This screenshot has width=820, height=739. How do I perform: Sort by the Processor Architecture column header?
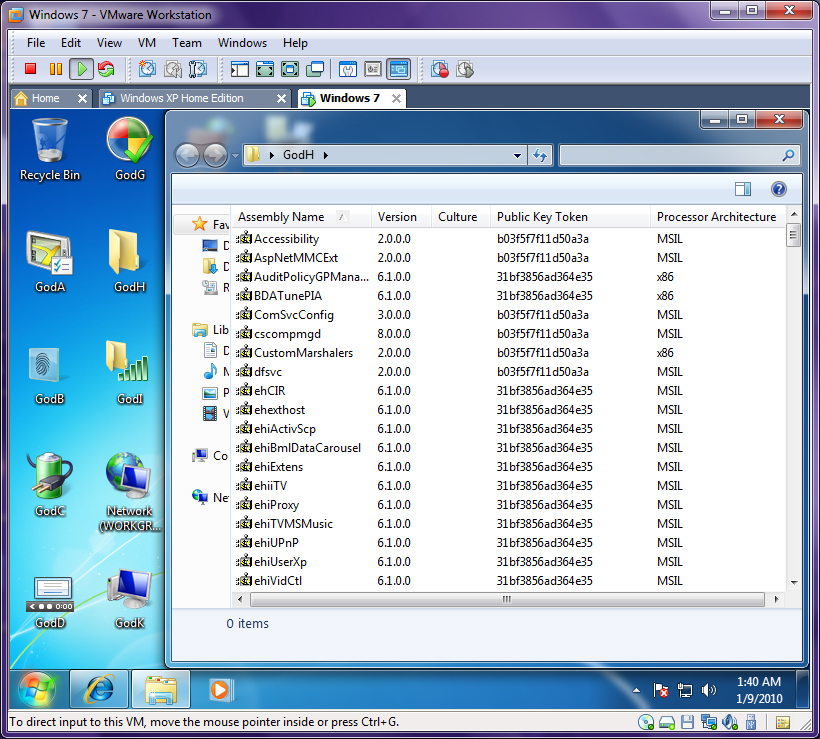[718, 217]
